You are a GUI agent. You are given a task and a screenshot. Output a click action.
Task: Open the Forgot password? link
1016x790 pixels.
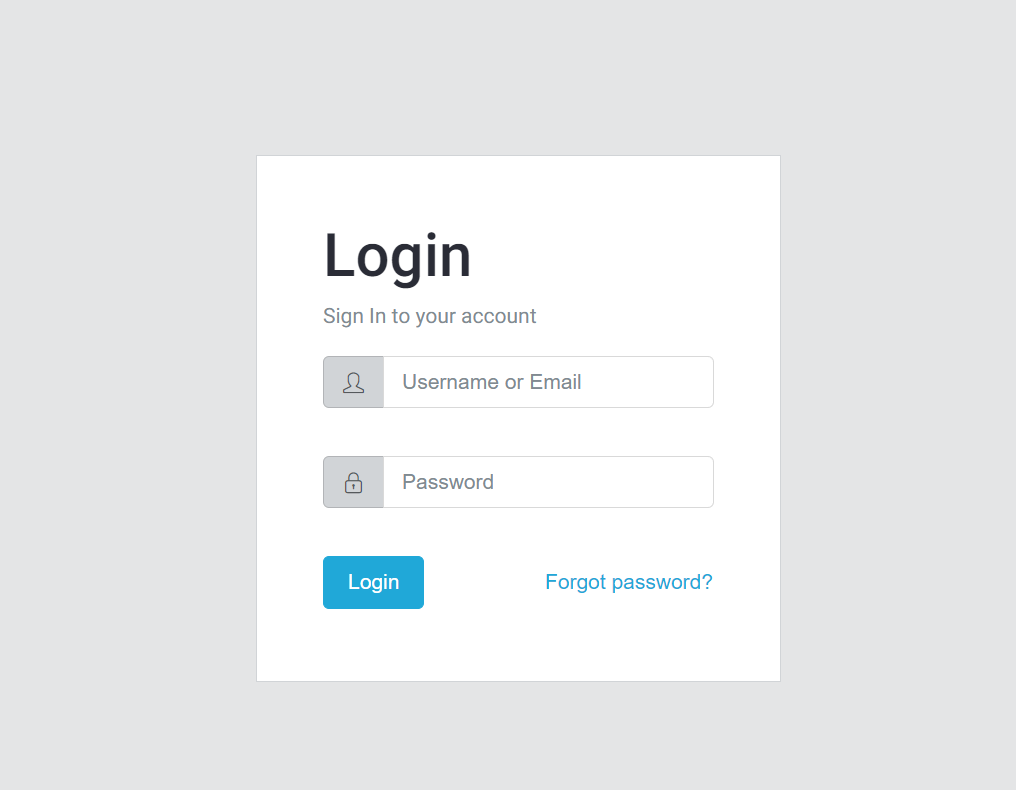(x=628, y=582)
